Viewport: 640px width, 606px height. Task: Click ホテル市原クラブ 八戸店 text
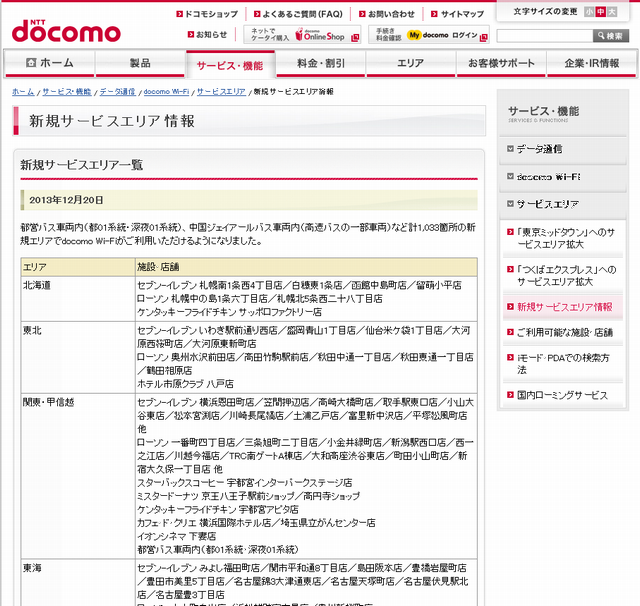click(x=185, y=384)
